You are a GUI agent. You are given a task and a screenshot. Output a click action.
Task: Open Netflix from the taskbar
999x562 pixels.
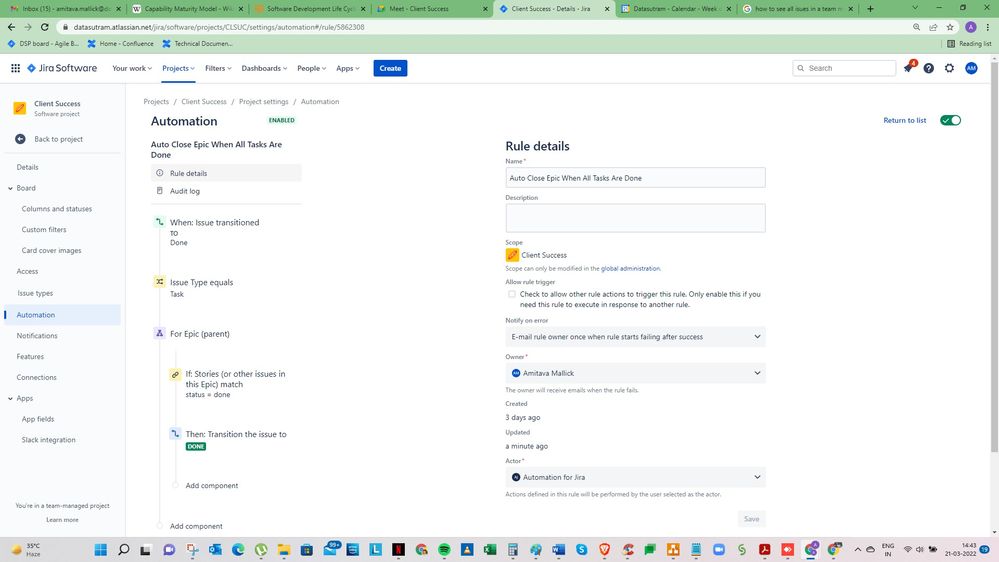coord(398,549)
